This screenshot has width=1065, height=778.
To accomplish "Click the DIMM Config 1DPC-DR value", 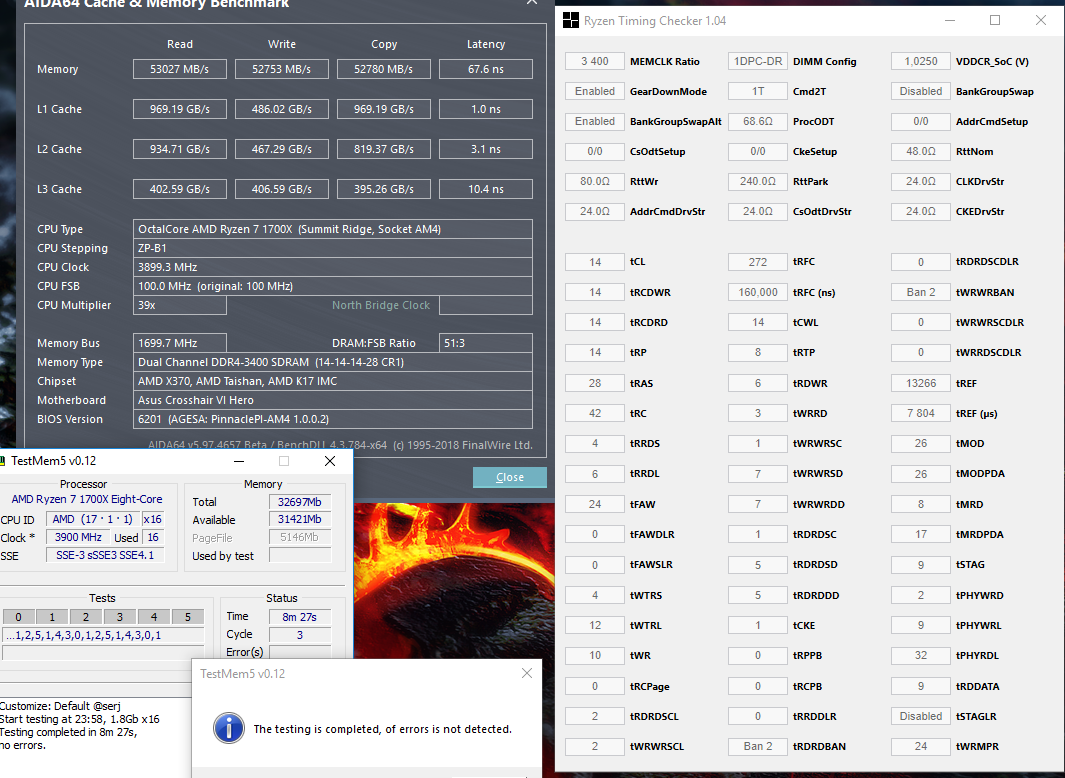I will (x=758, y=61).
